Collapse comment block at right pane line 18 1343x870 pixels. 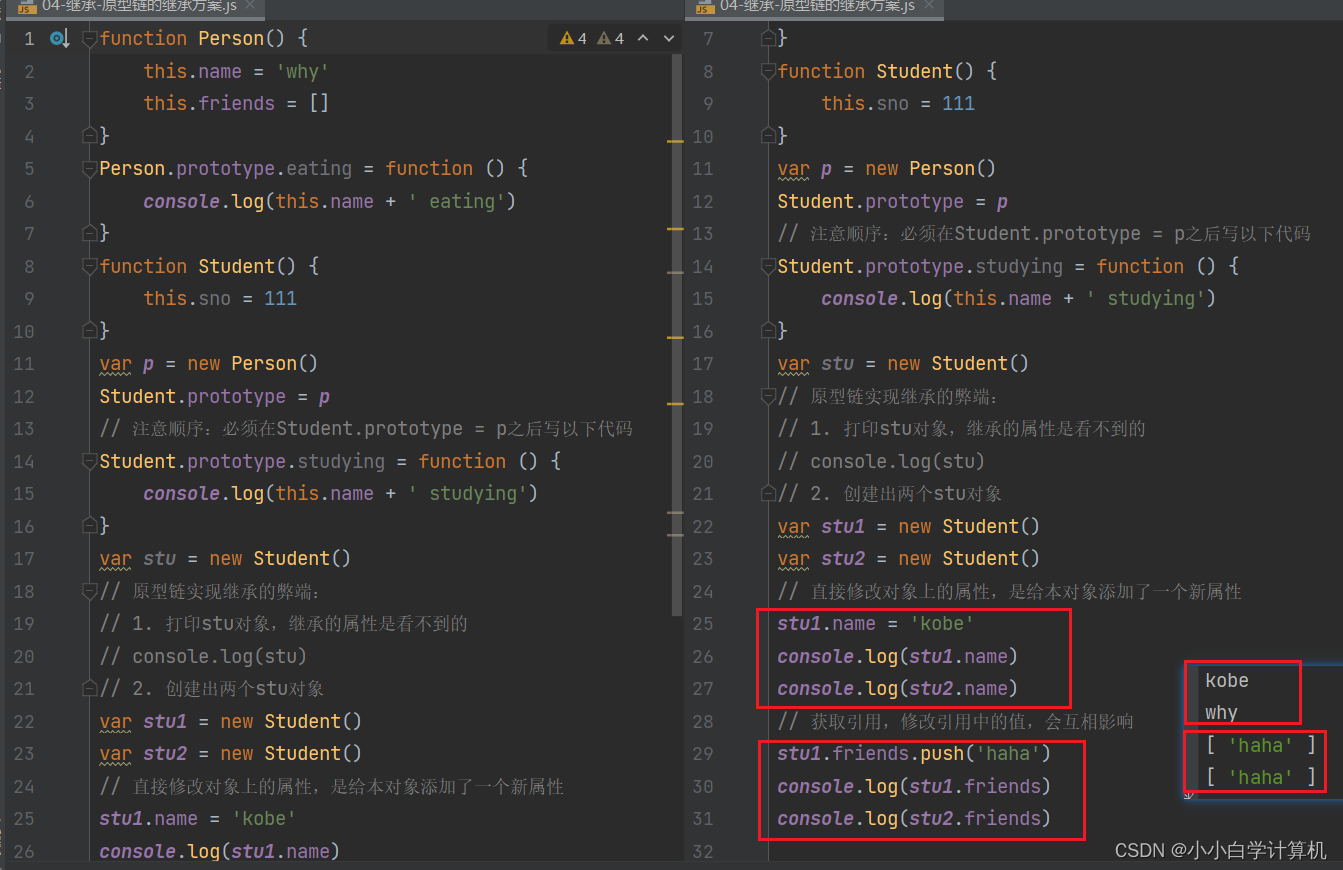(x=768, y=396)
